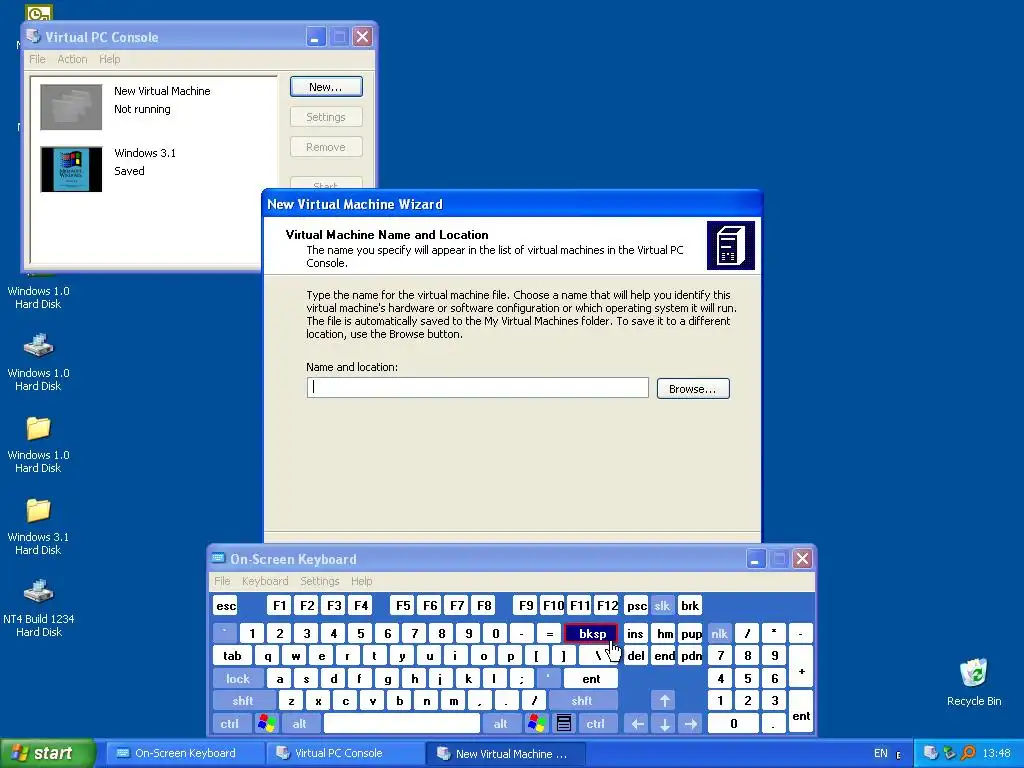Click the Settings button in Virtual PC Console

(326, 117)
